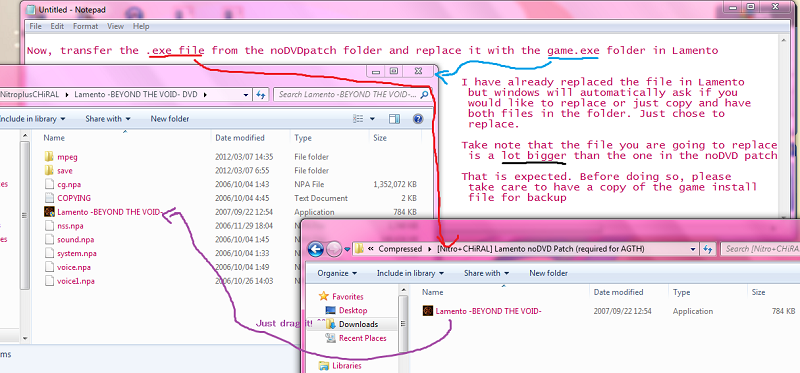The image size is (800, 373).
Task: Open Recent Places in navigation pane
Action: [362, 338]
